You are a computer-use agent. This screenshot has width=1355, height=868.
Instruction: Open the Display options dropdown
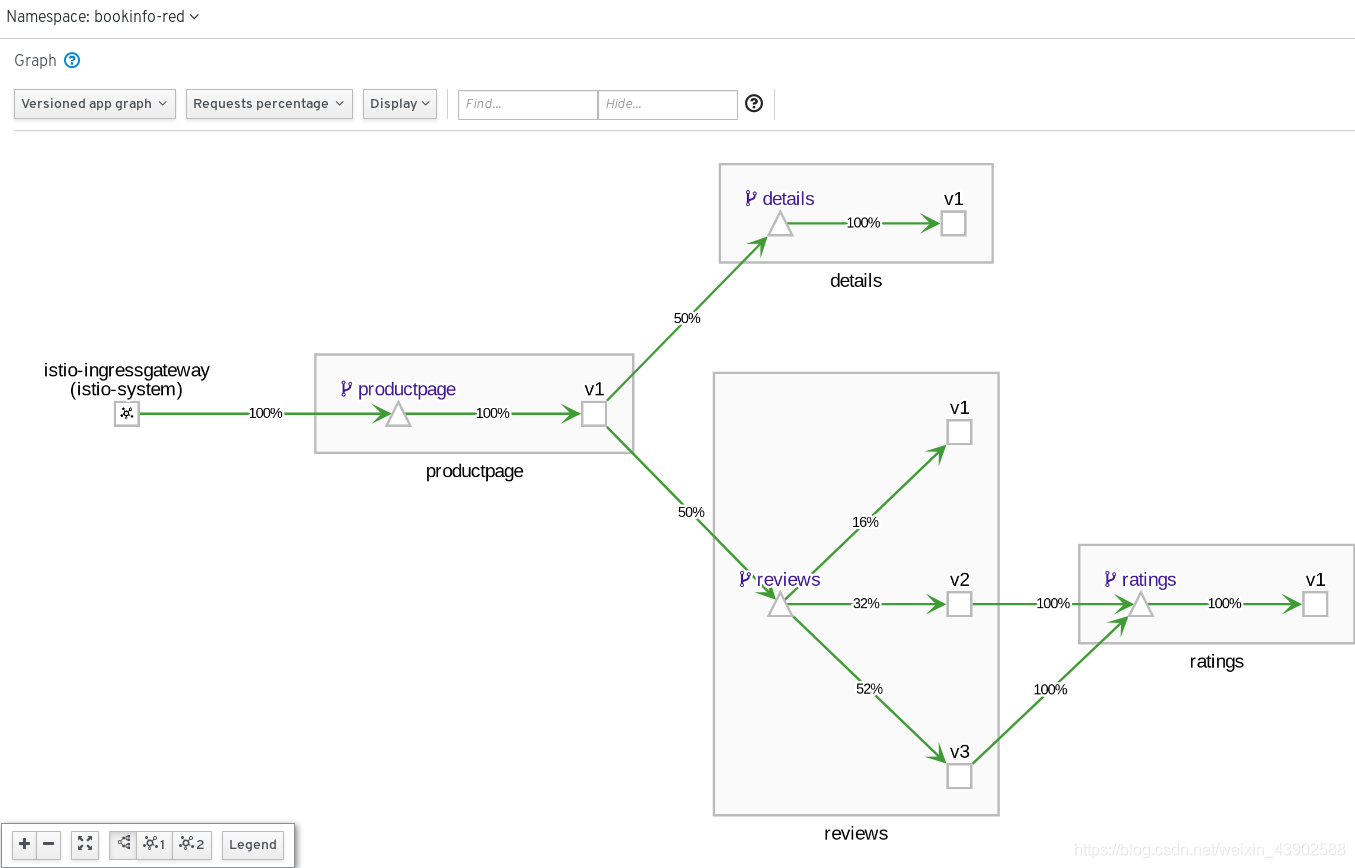[400, 104]
